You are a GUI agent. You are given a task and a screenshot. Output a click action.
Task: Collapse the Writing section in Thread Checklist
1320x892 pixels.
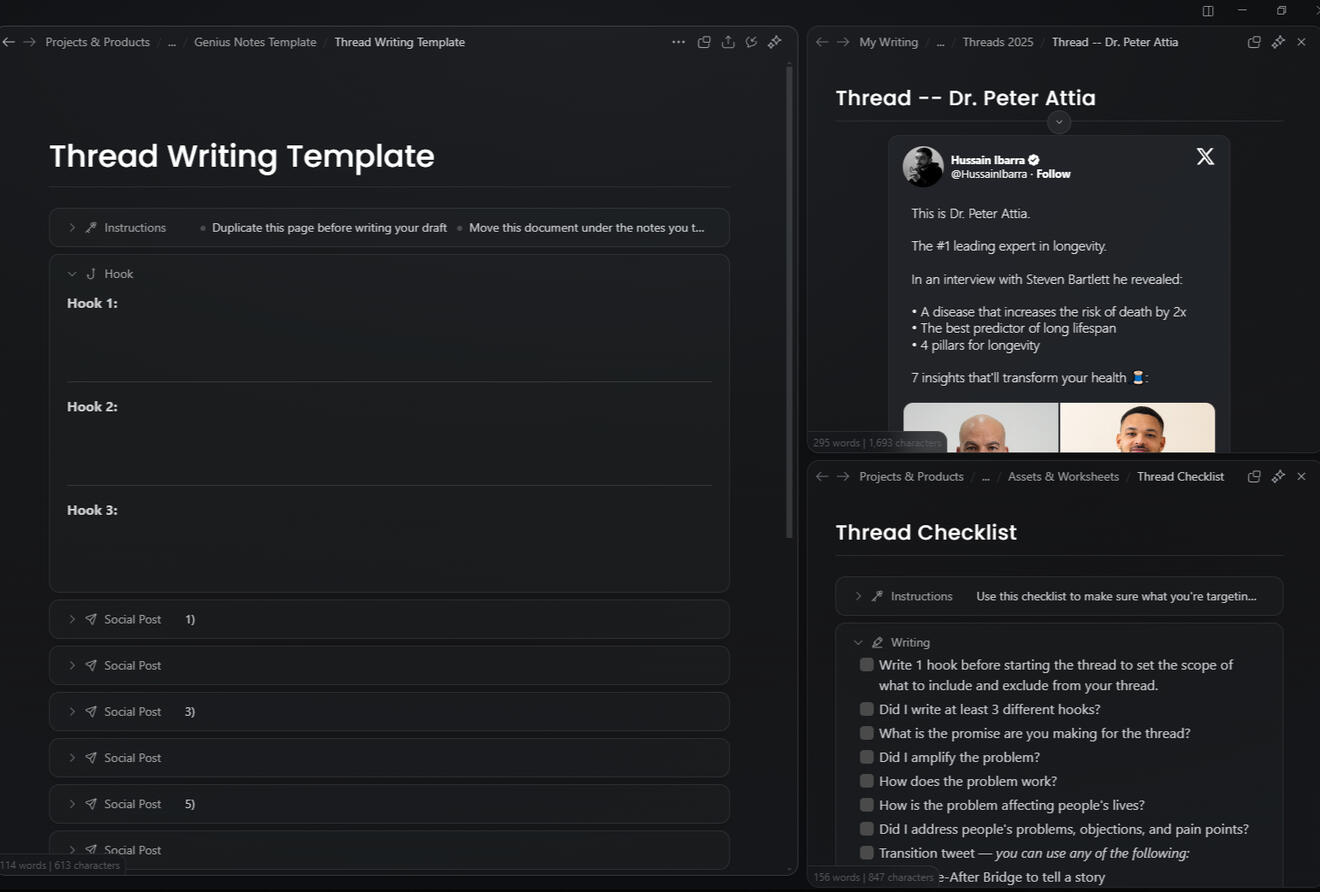click(858, 643)
